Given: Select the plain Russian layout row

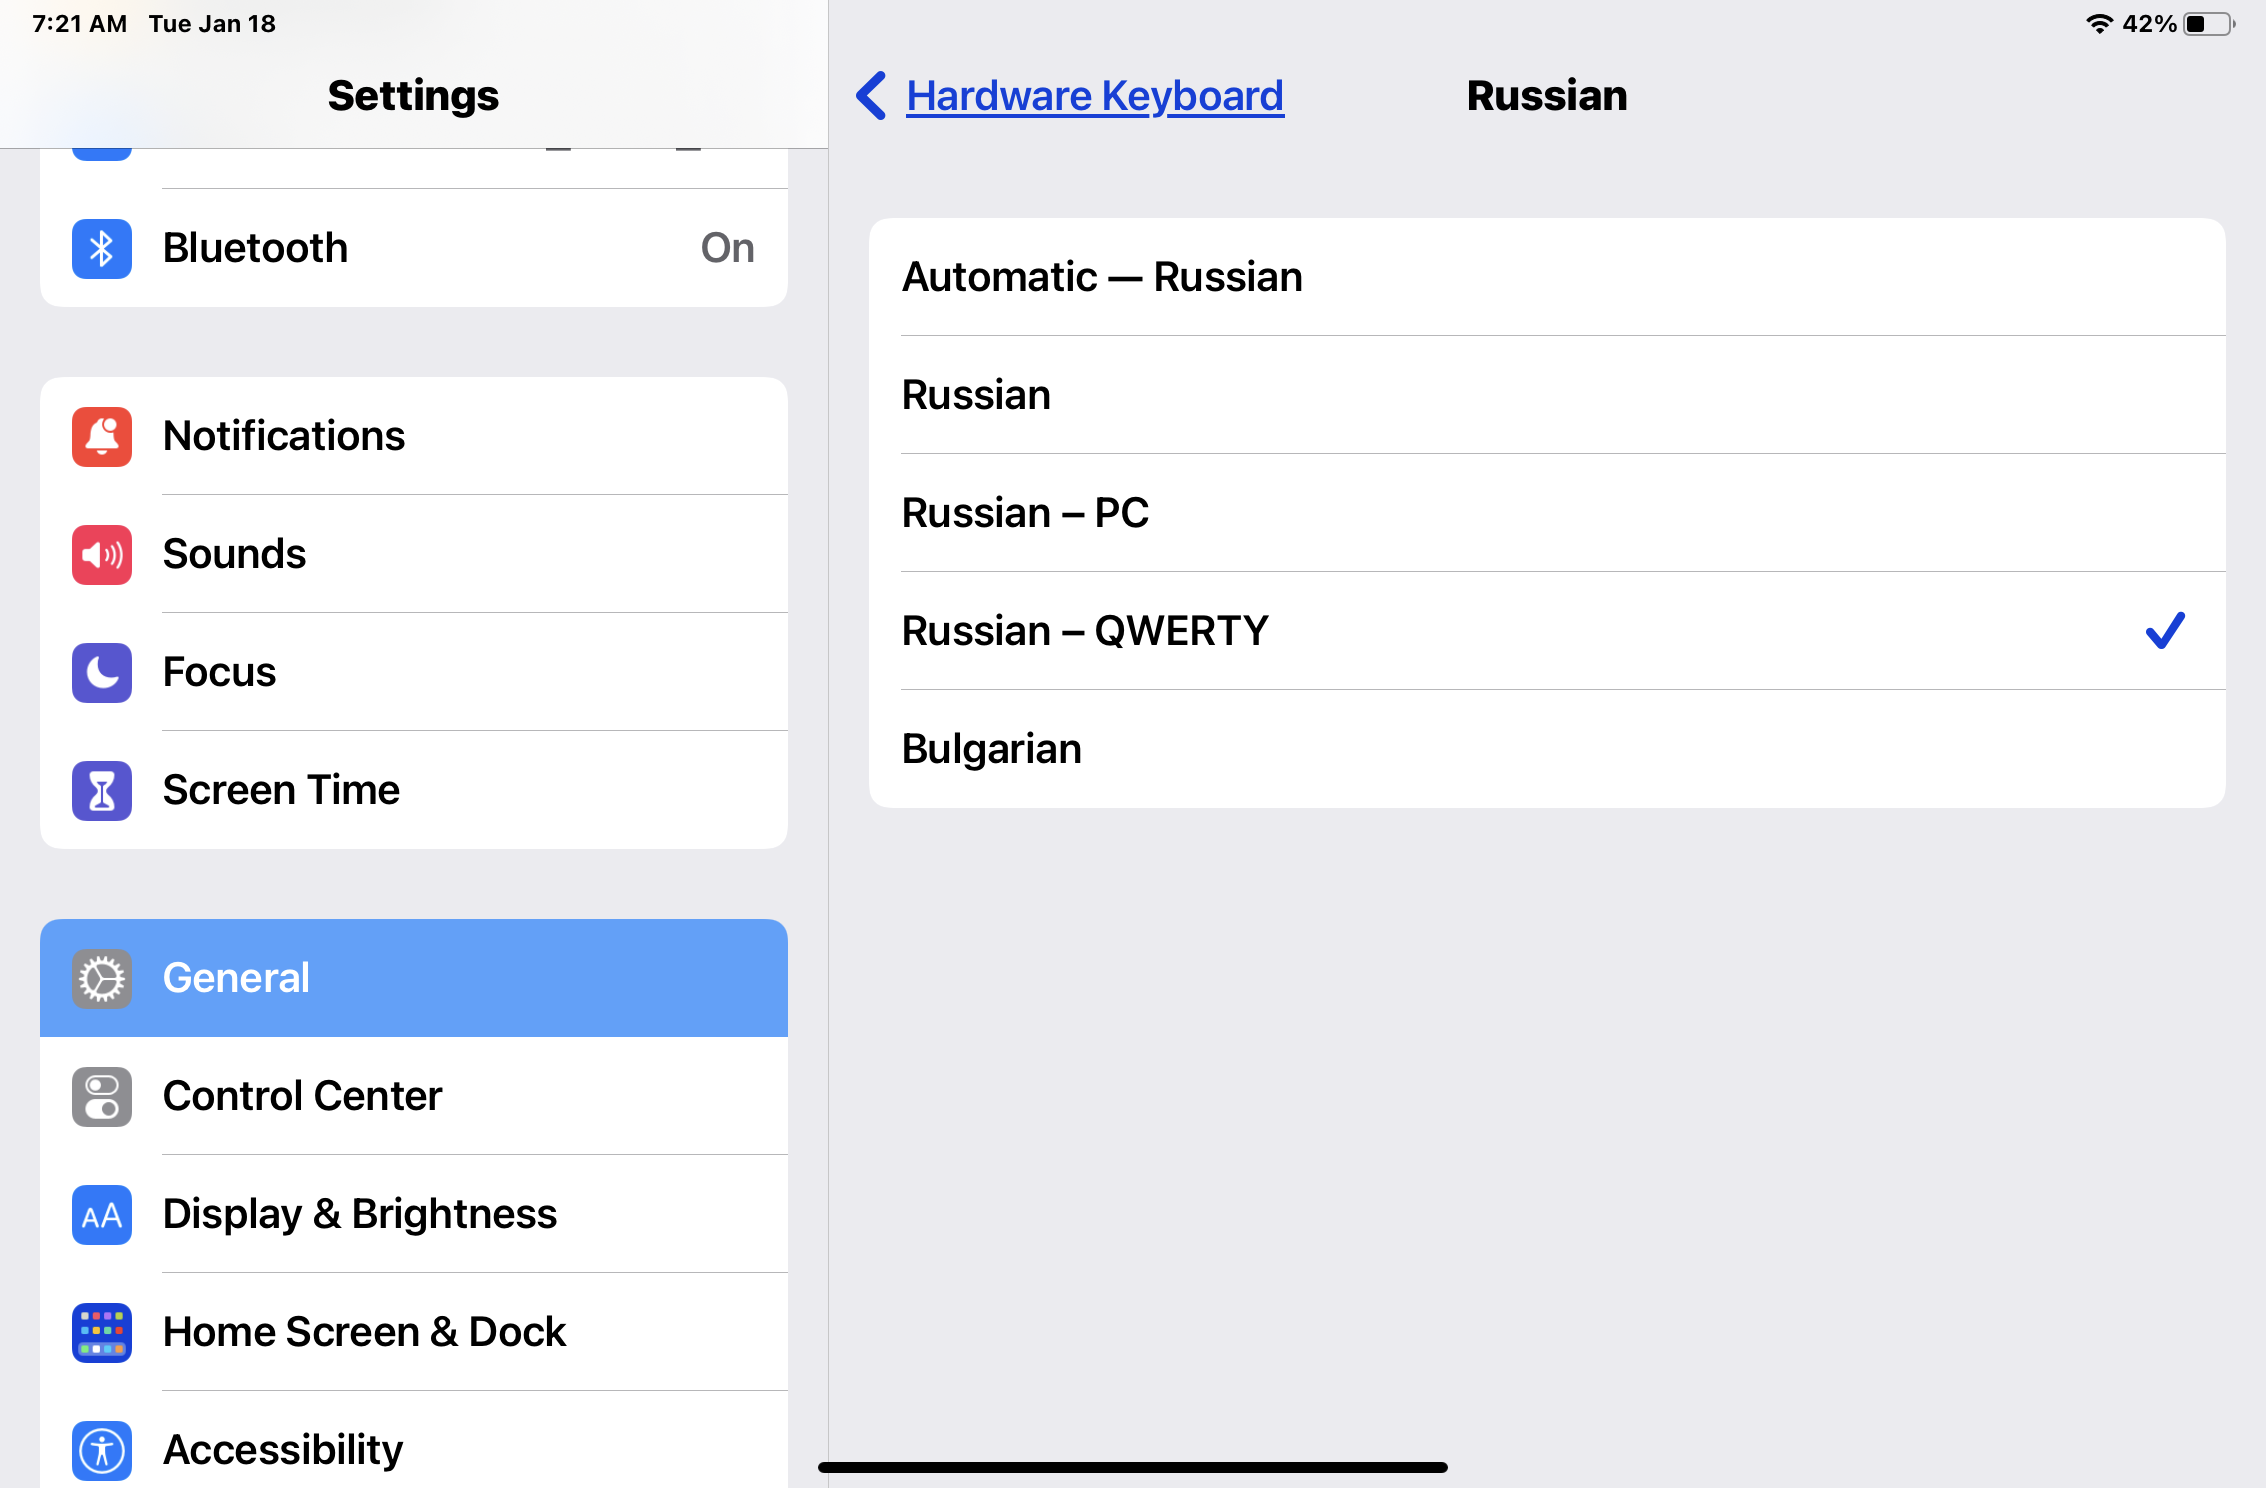Looking at the screenshot, I should pos(1547,395).
